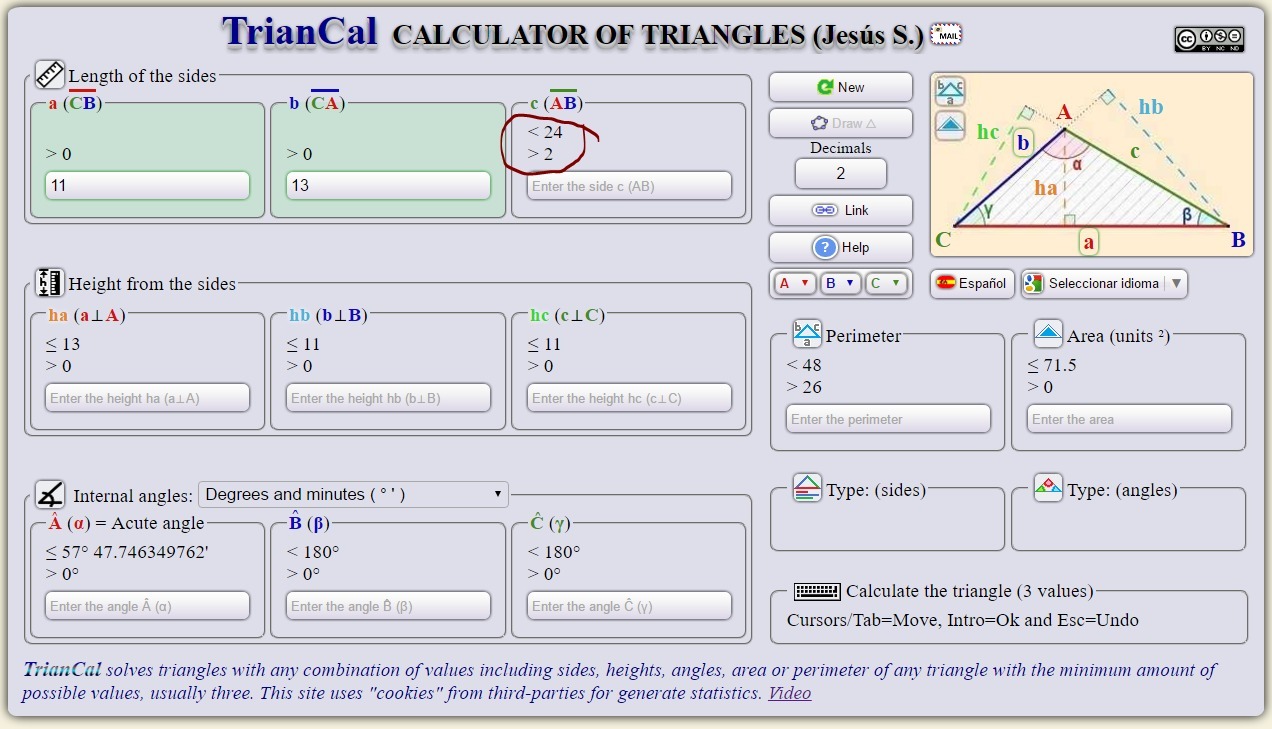The width and height of the screenshot is (1272, 729).
Task: Open the Help button
Action: 841,247
